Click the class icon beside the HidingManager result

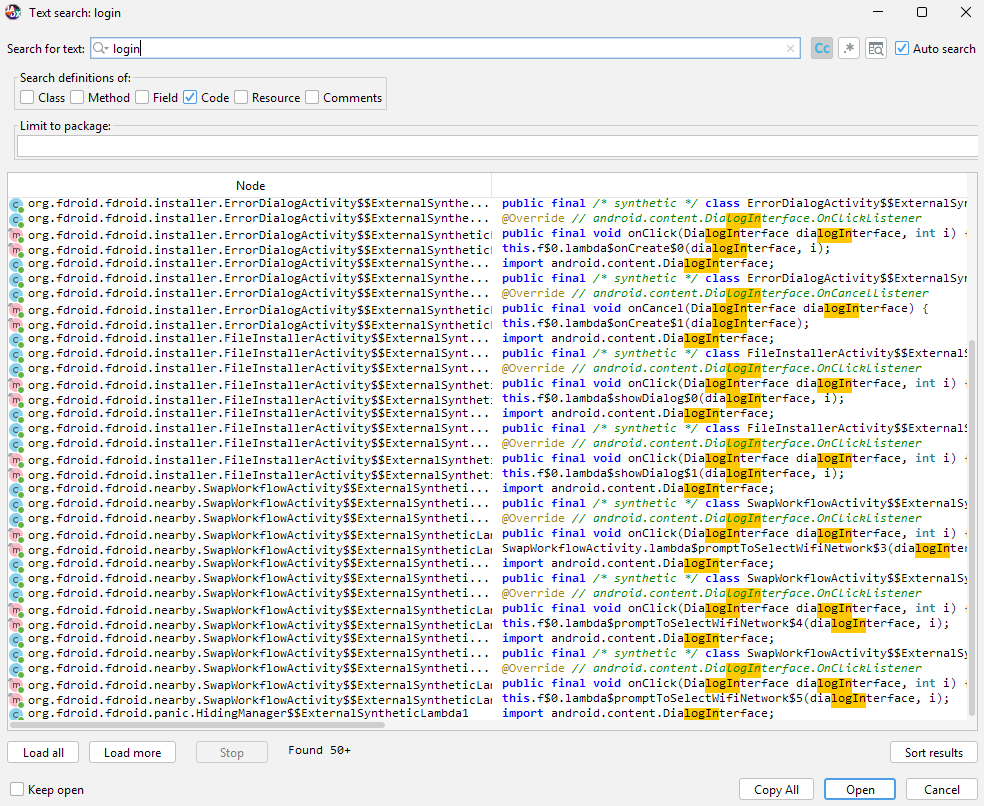coord(16,714)
